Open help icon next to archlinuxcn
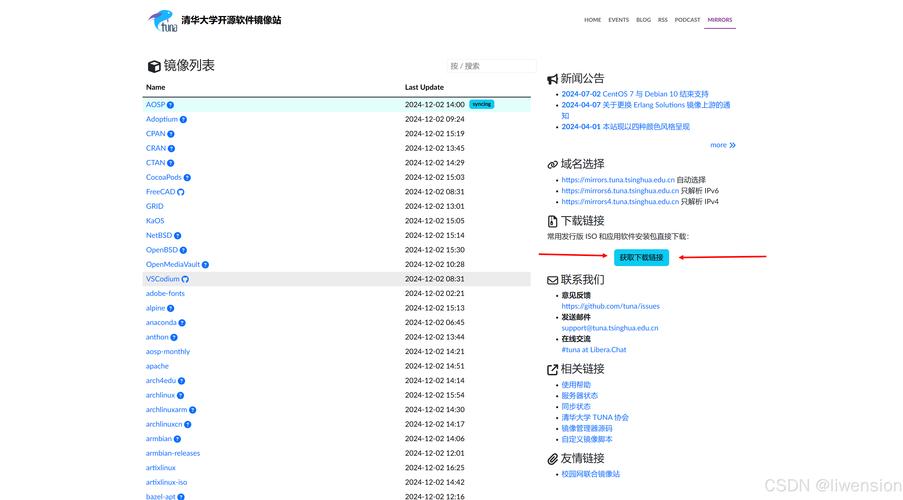Screen dimensions: 903x500 (x=188, y=425)
